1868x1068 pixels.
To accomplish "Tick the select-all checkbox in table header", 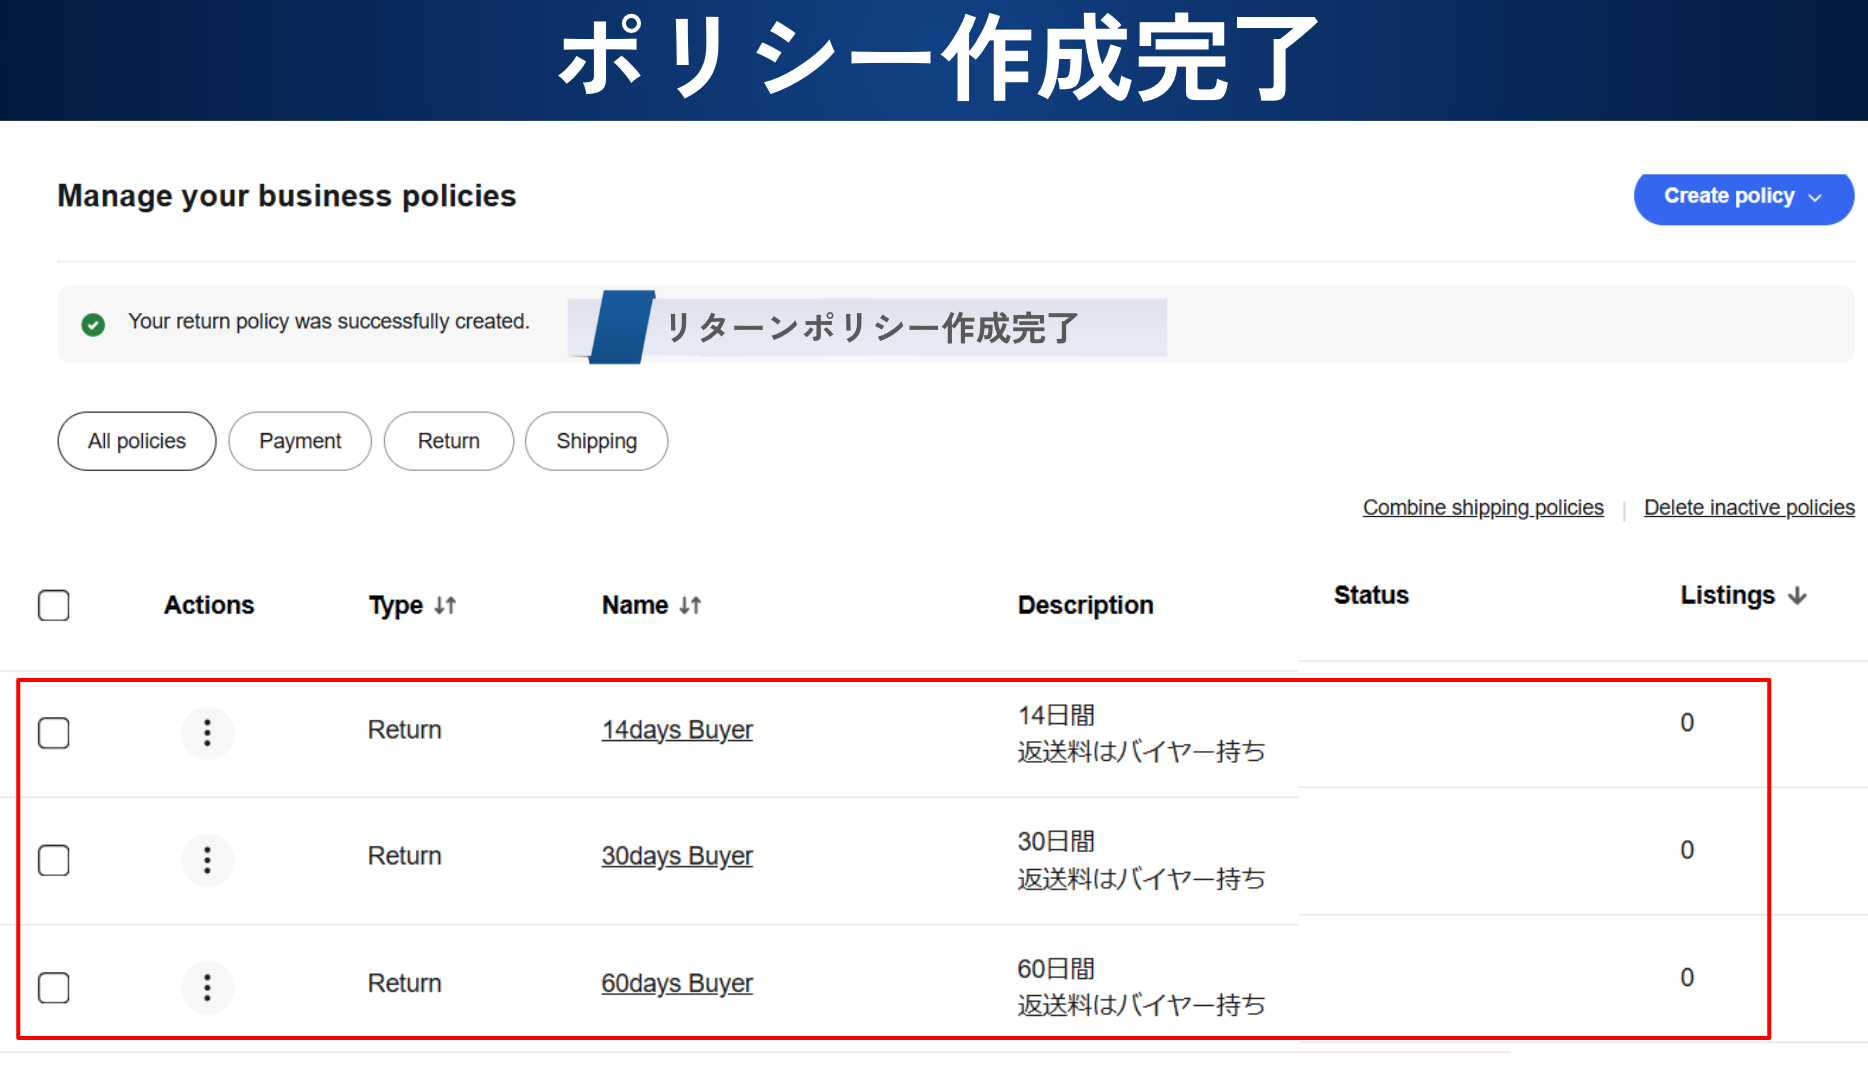I will pyautogui.click(x=54, y=605).
